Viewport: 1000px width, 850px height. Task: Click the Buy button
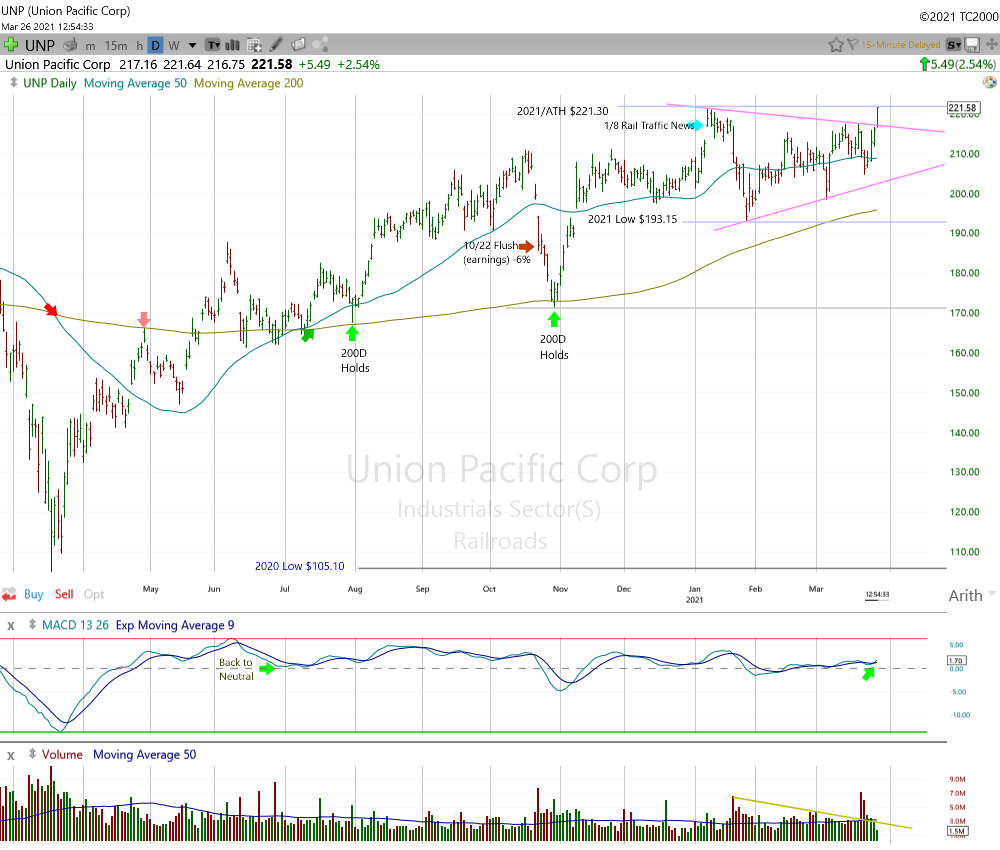click(x=34, y=594)
